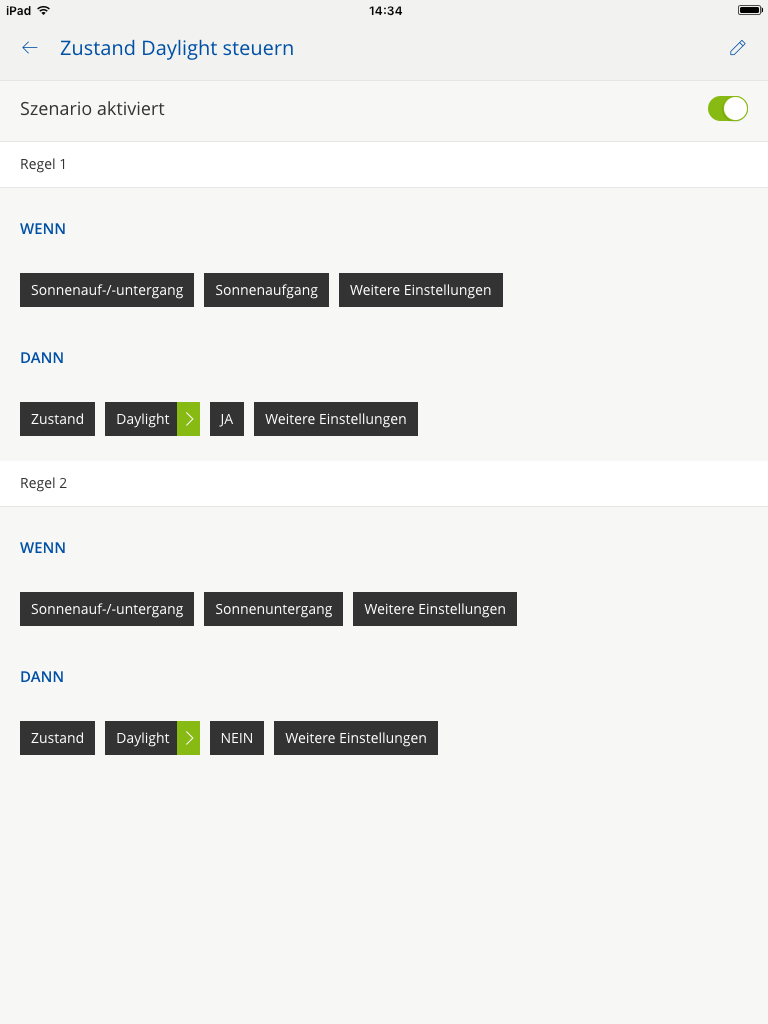Click the NEIN value chip
Screen dimensions: 768x1024
click(x=237, y=738)
